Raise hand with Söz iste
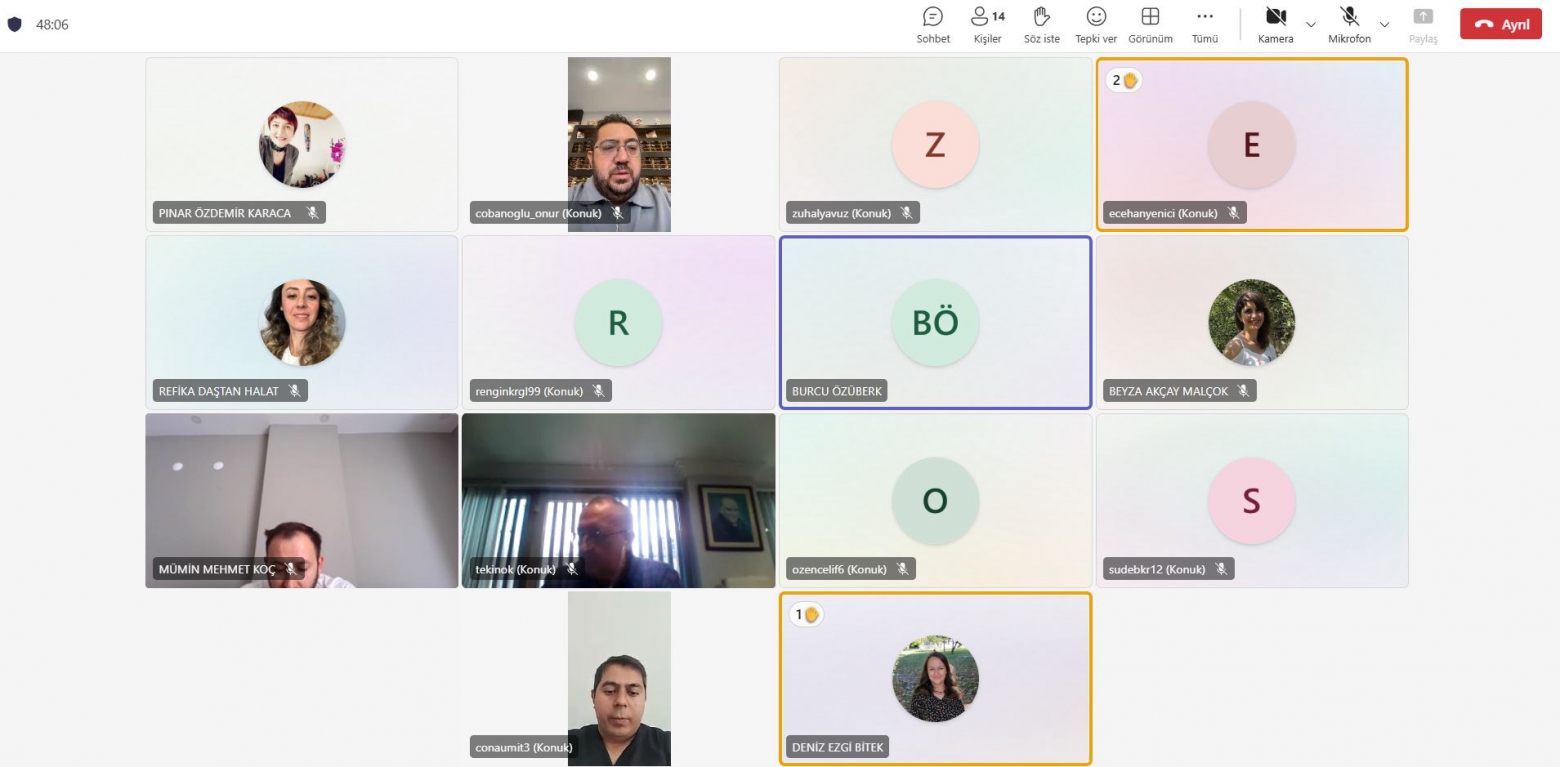The image size is (1560, 767). (x=1041, y=24)
